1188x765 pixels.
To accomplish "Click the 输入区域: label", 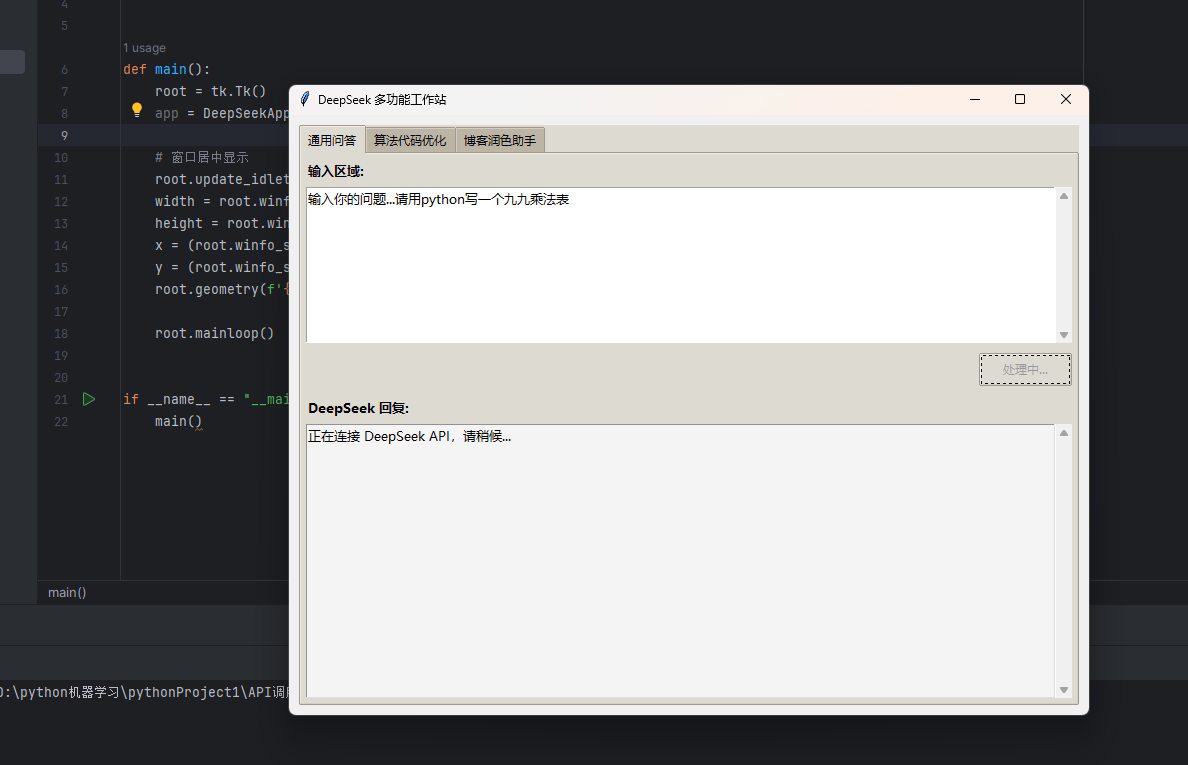I will (336, 171).
